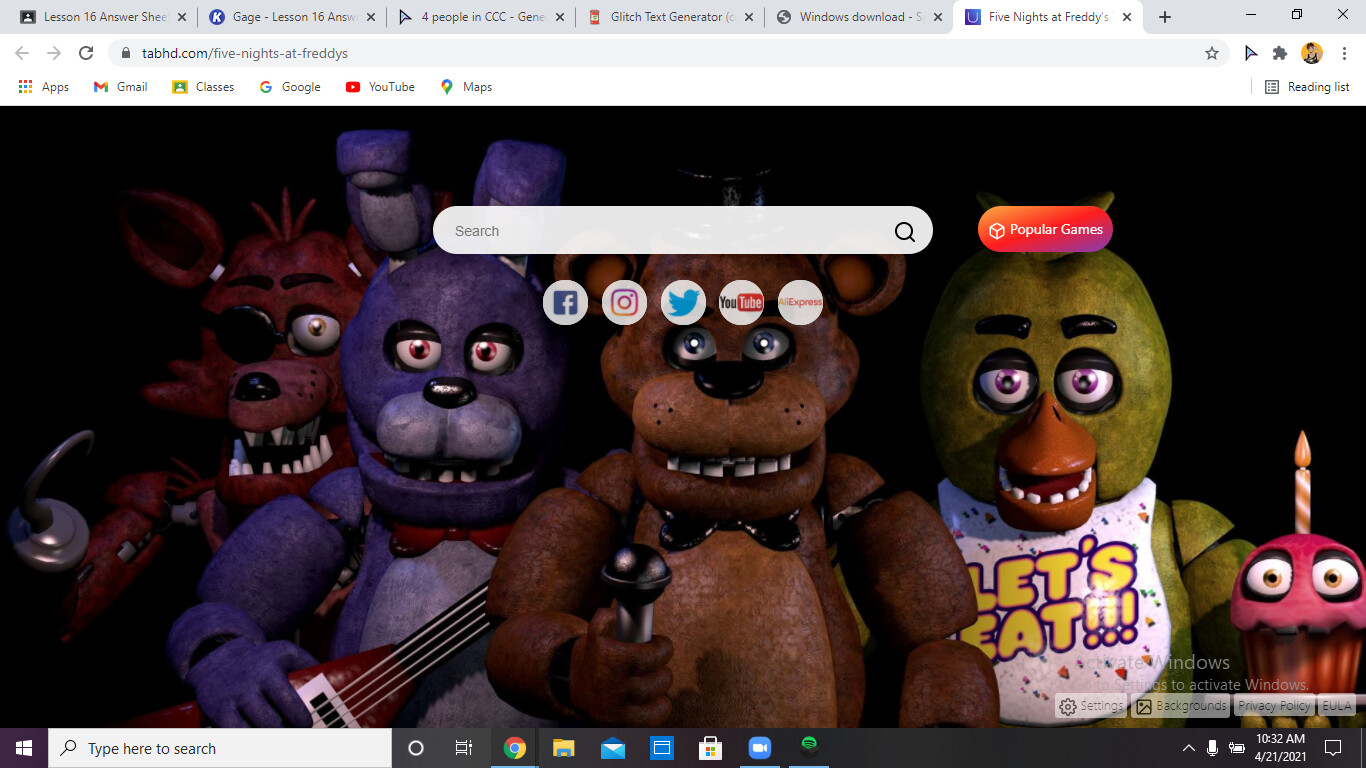Open the Privacy Policy link
This screenshot has height=768, width=1366.
(x=1273, y=706)
